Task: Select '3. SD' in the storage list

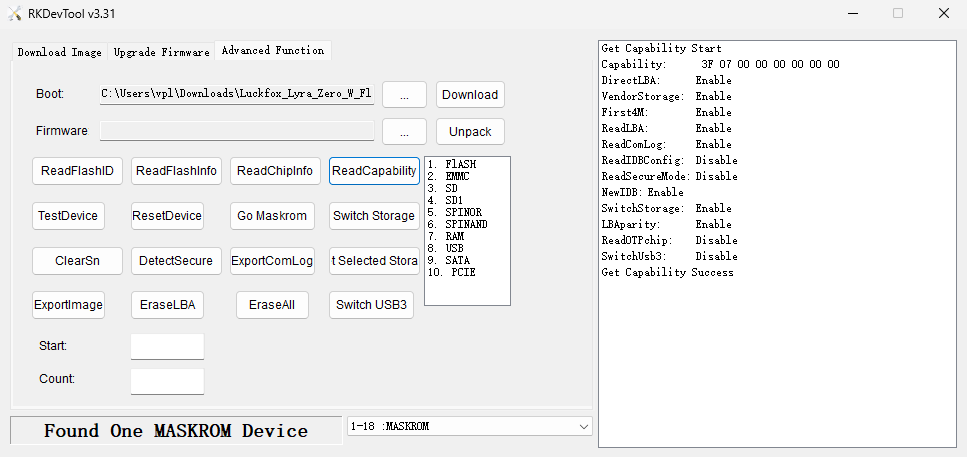Action: [x=442, y=188]
